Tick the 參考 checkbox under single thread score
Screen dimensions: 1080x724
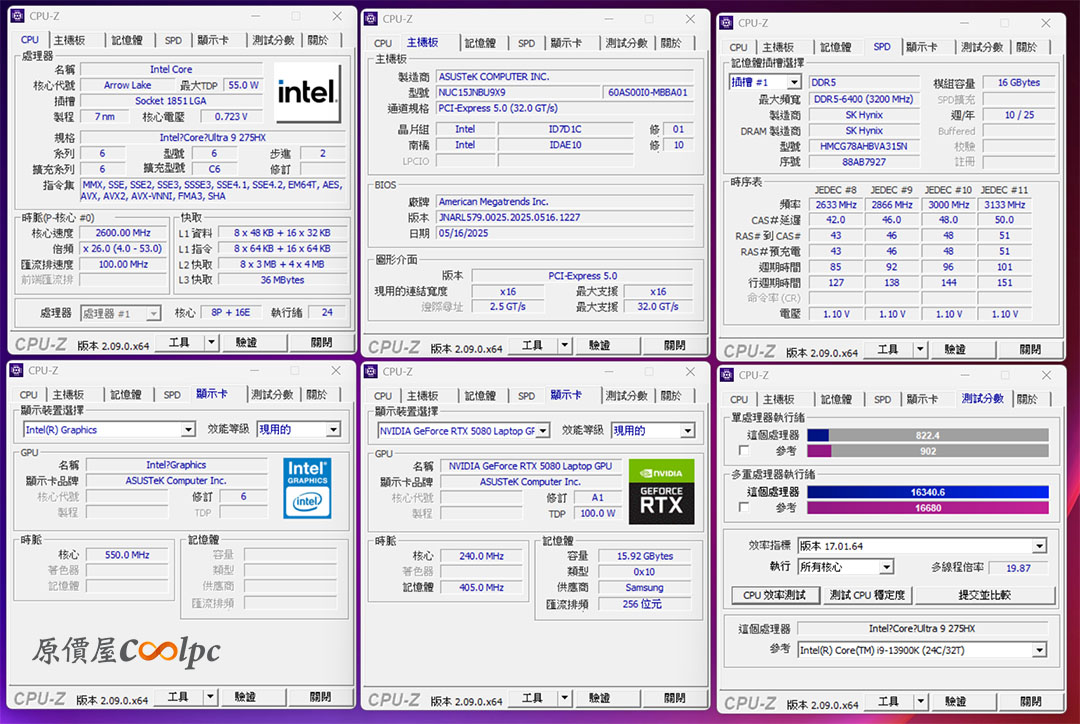(743, 451)
